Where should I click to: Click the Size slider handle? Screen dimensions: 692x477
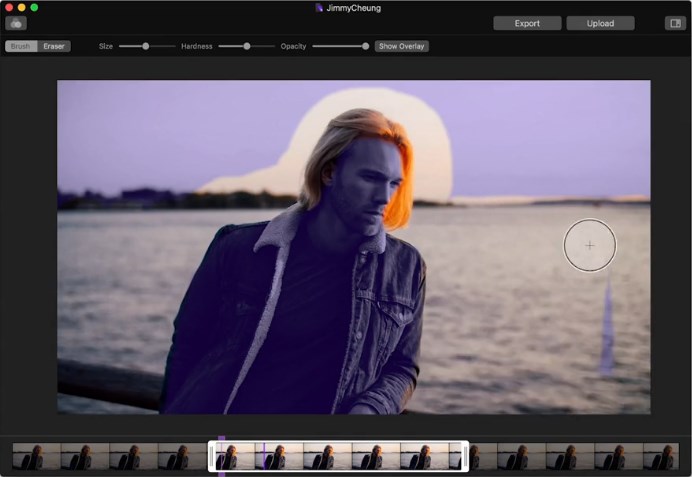point(146,46)
